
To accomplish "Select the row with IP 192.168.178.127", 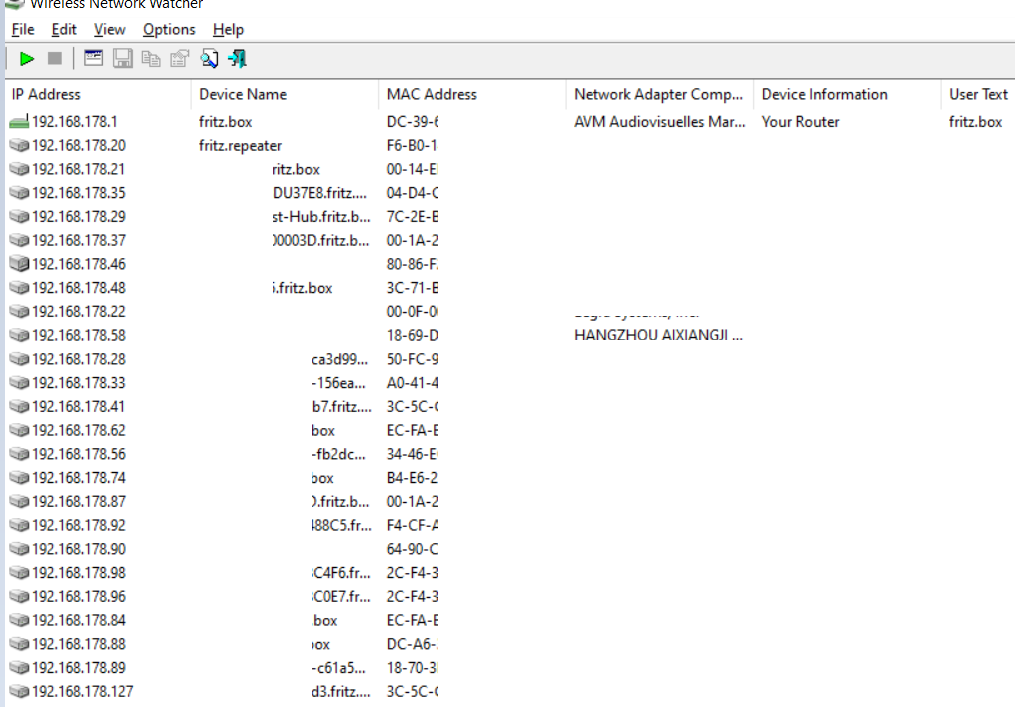I will coord(82,691).
